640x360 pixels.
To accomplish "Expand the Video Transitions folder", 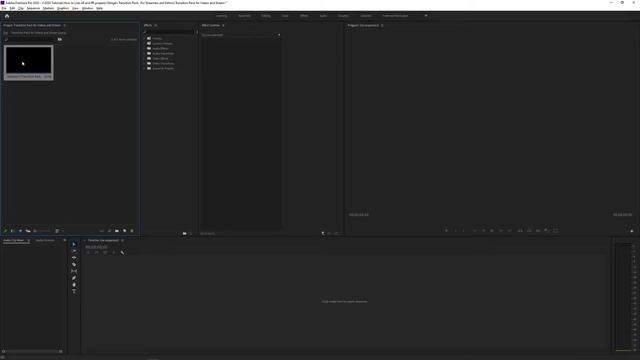I will (x=144, y=63).
